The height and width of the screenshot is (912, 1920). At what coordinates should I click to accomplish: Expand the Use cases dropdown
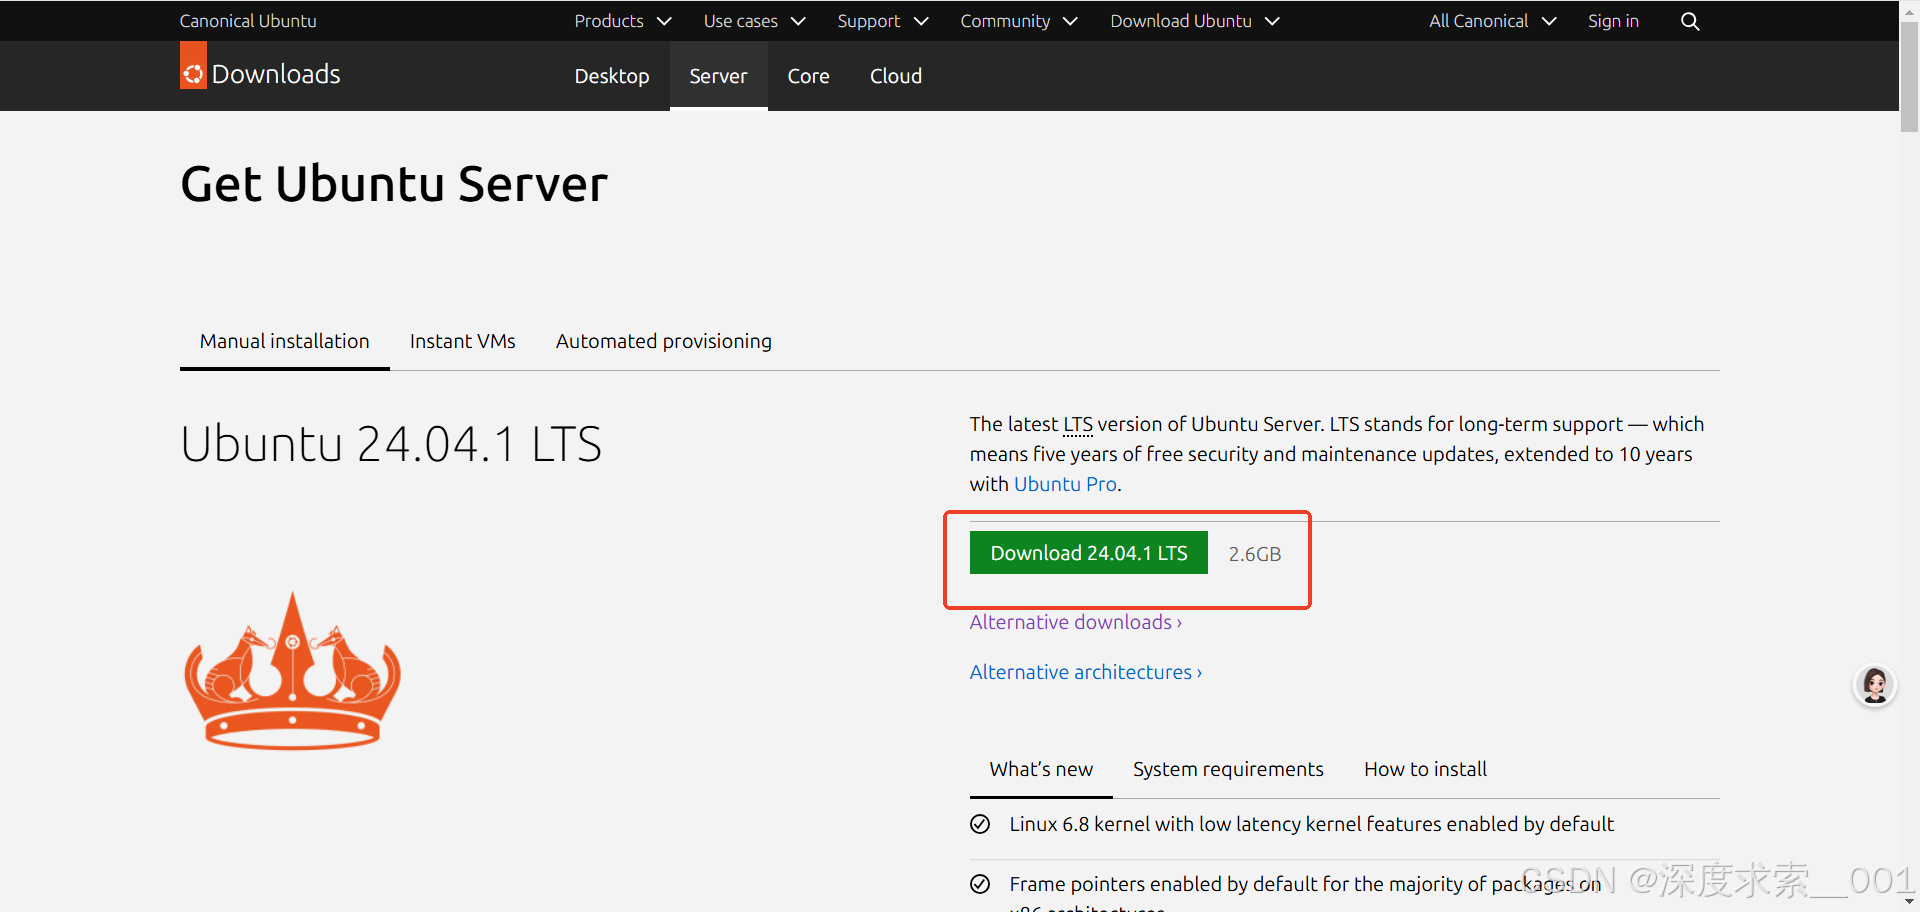[x=754, y=21]
